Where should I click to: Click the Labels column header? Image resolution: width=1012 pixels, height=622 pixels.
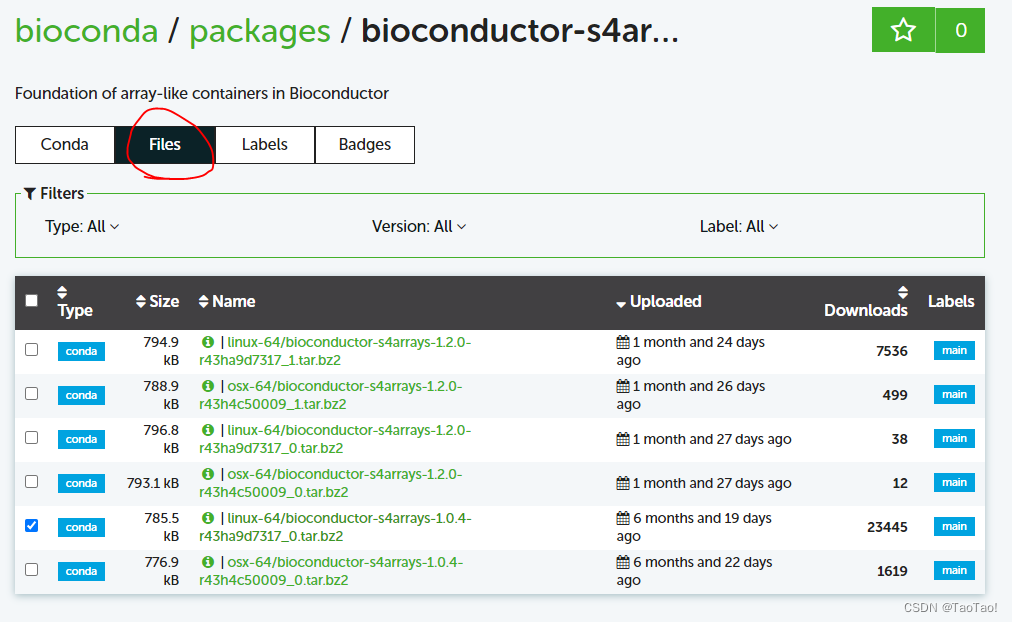(x=951, y=301)
